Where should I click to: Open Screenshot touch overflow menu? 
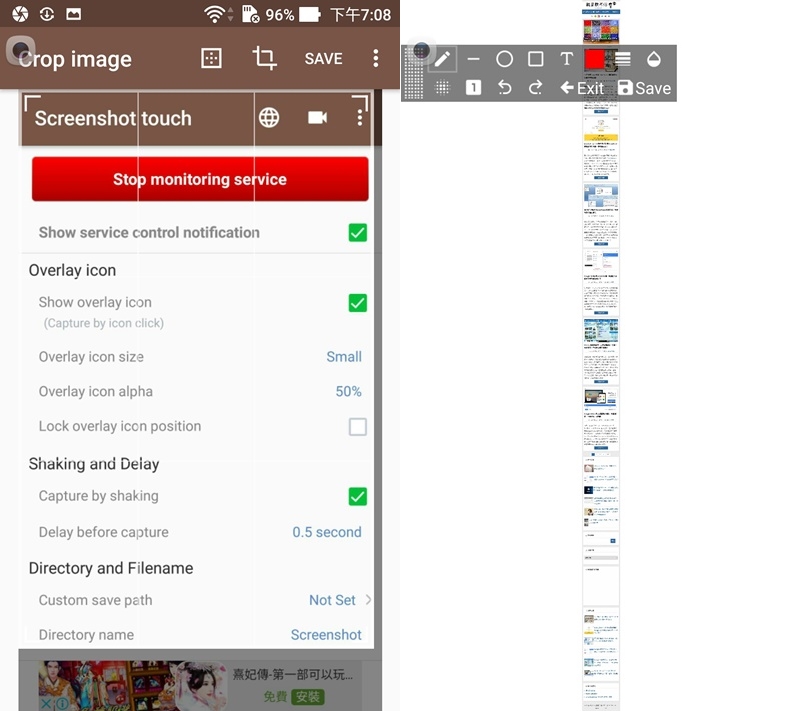(360, 118)
